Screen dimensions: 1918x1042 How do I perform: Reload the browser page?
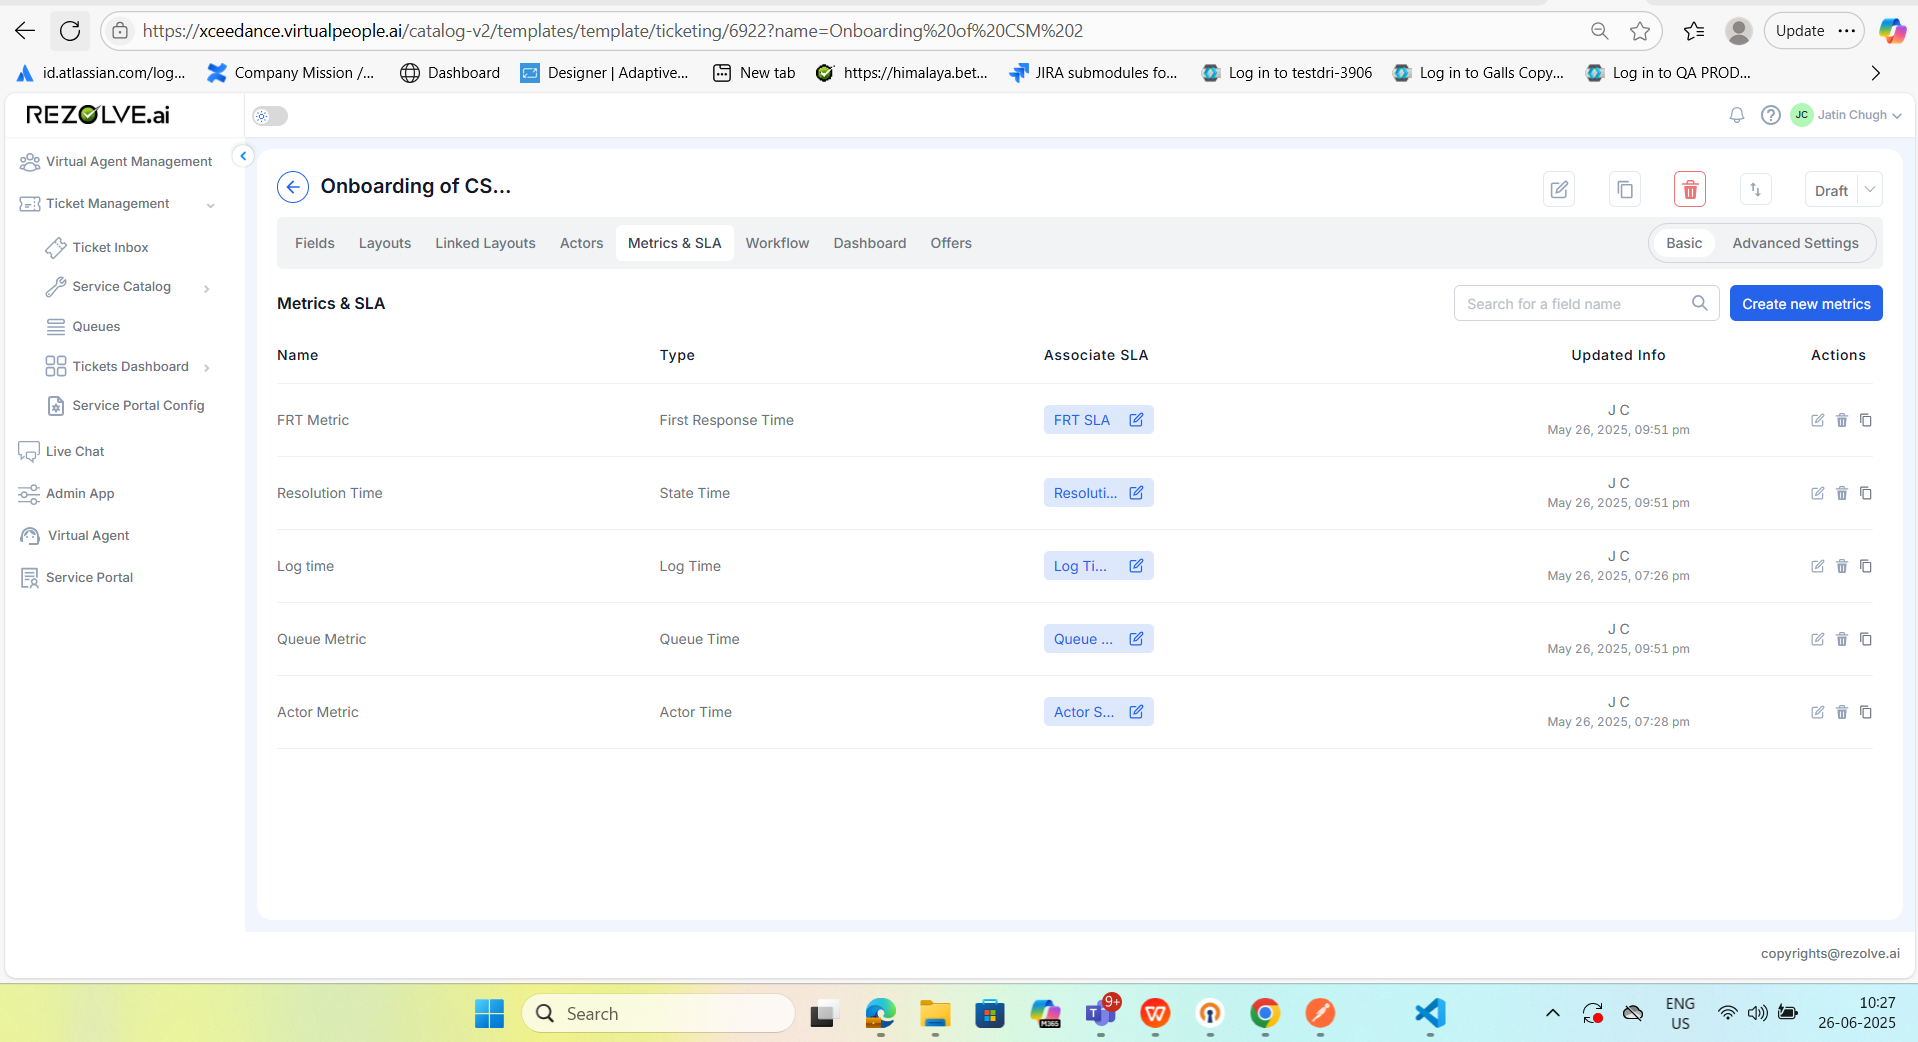point(70,31)
